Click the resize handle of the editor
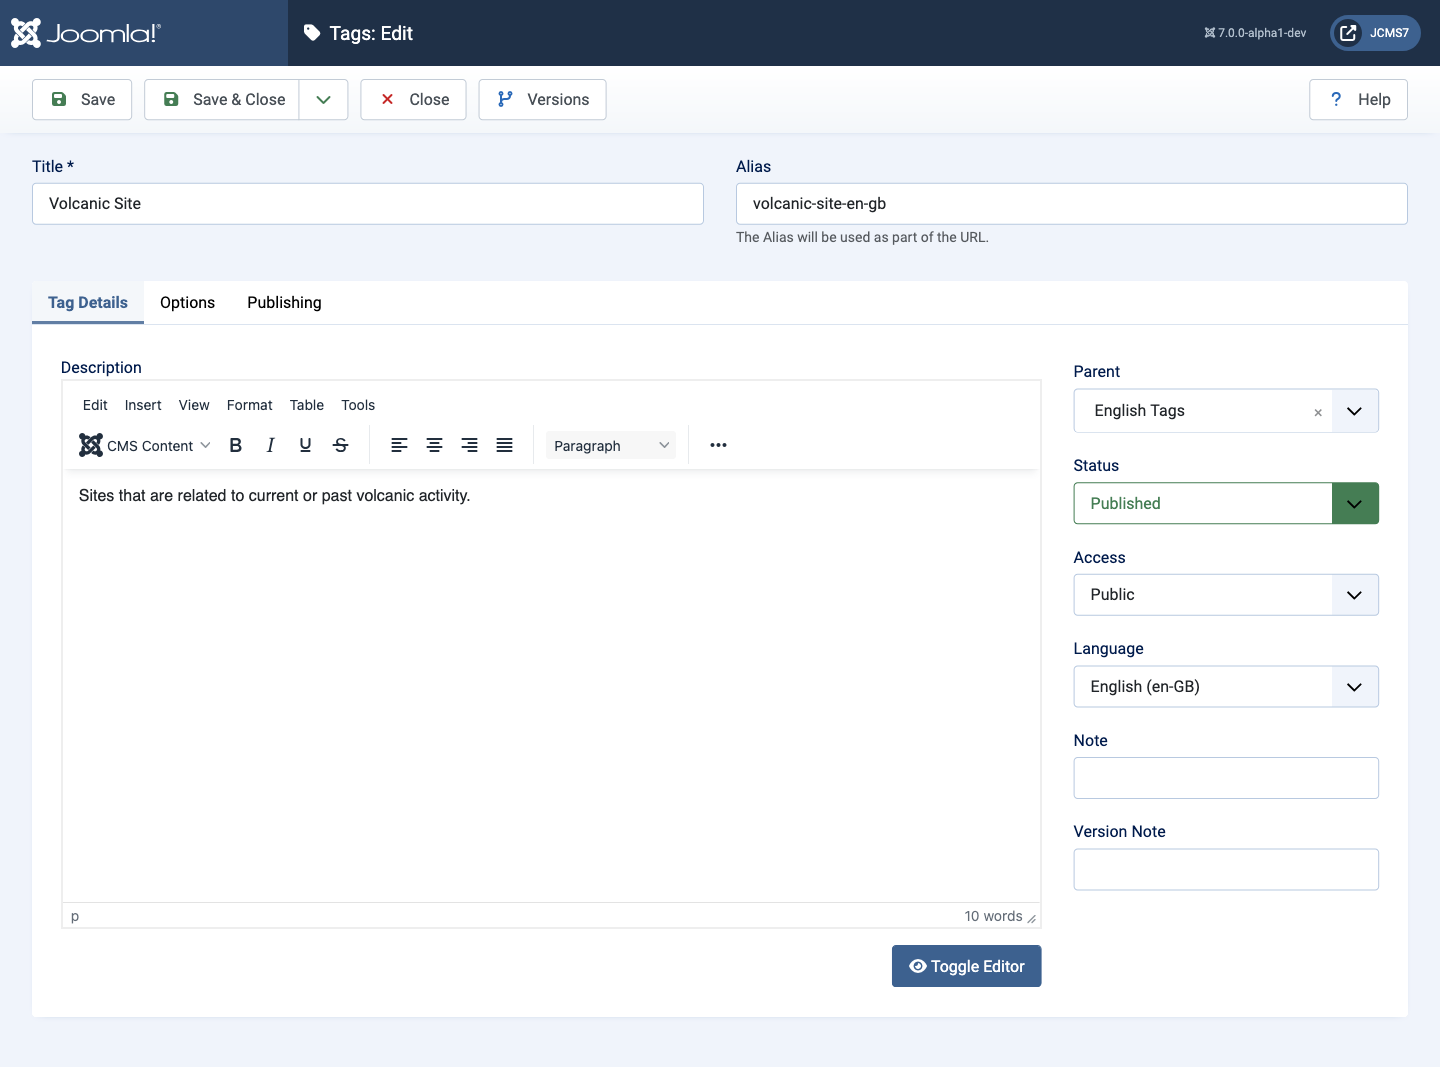1440x1067 pixels. pyautogui.click(x=1031, y=918)
